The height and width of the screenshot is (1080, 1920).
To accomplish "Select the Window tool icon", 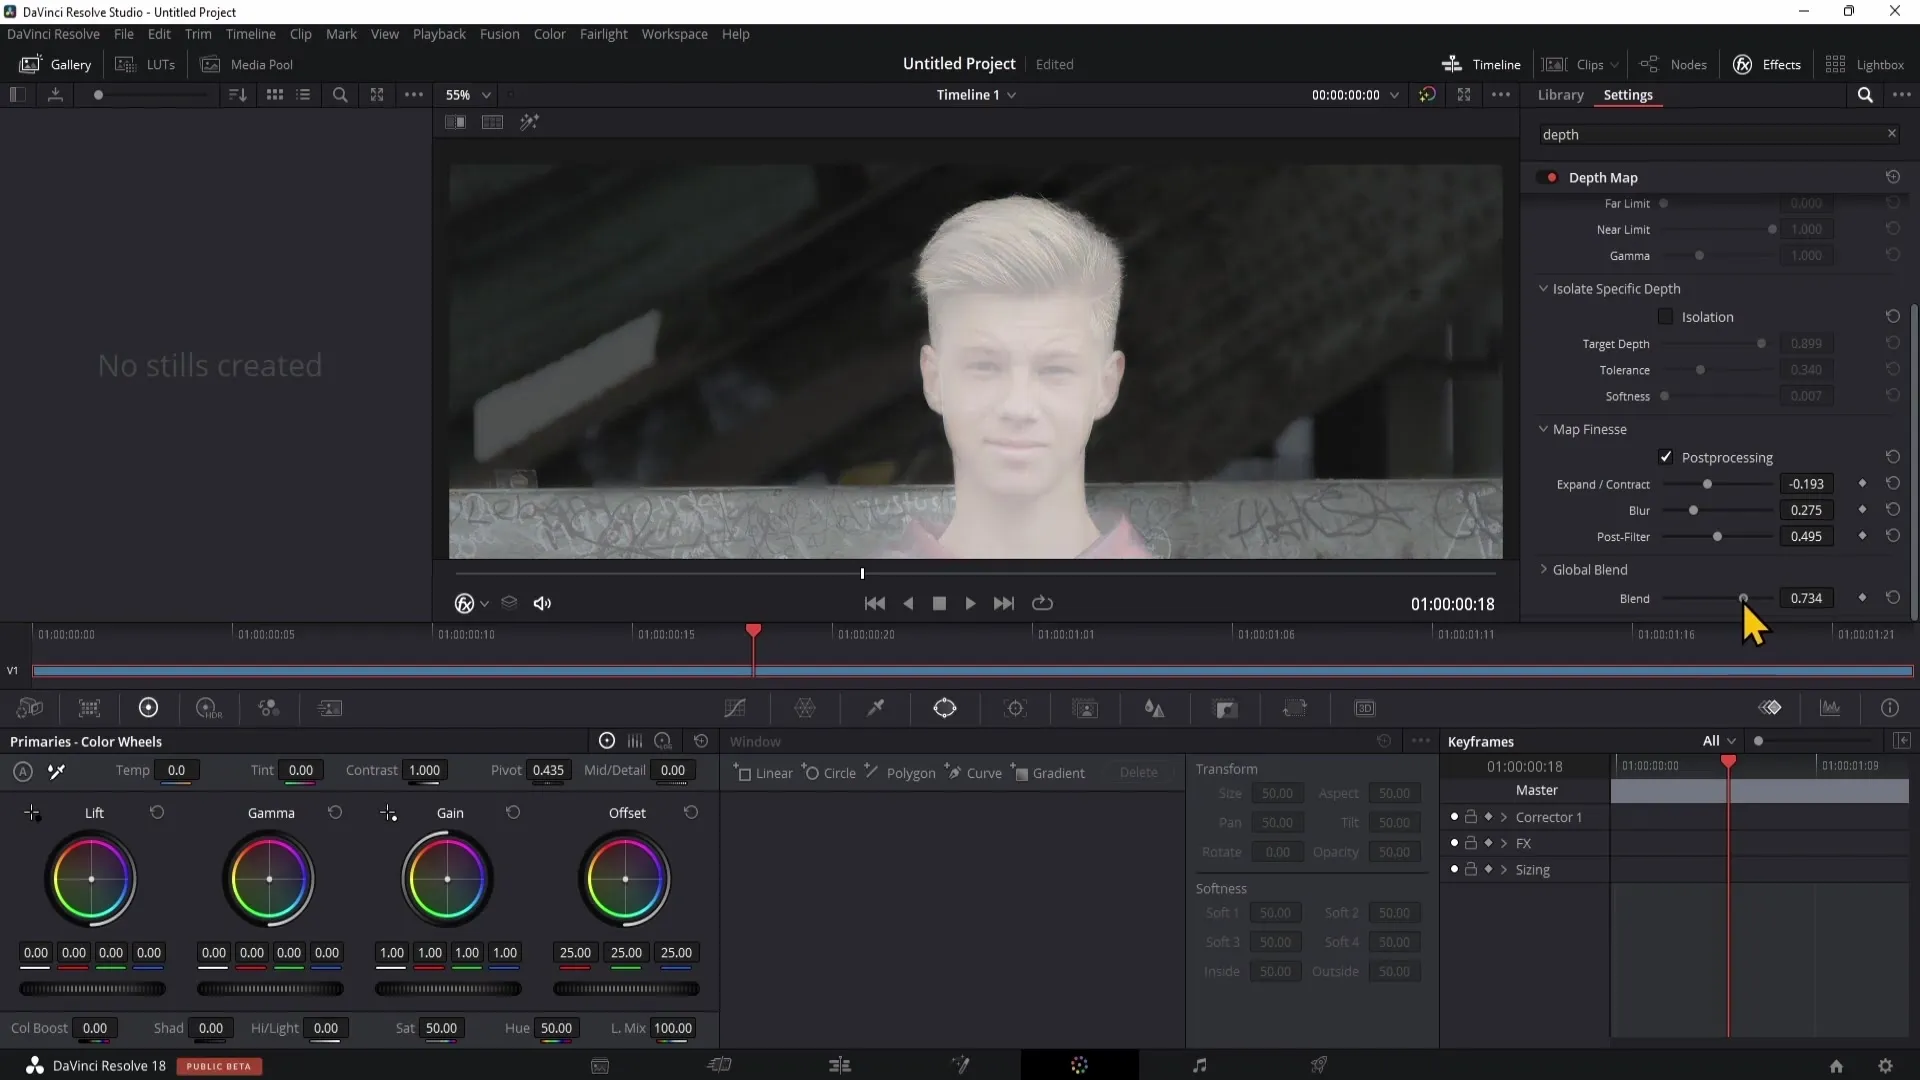I will click(x=947, y=708).
